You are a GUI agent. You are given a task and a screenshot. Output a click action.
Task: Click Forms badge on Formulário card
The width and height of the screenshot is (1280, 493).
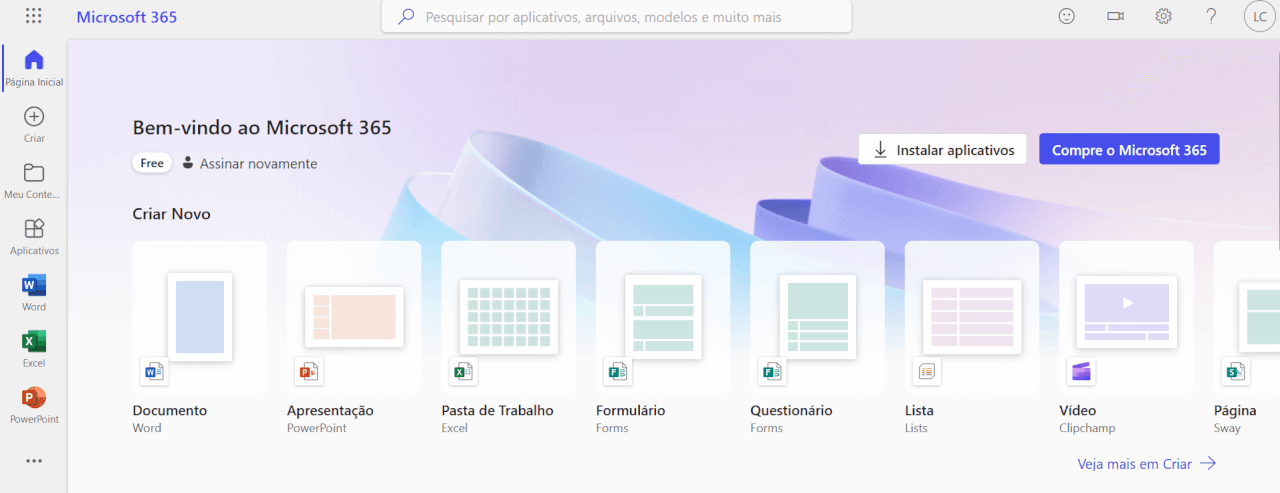pyautogui.click(x=617, y=371)
